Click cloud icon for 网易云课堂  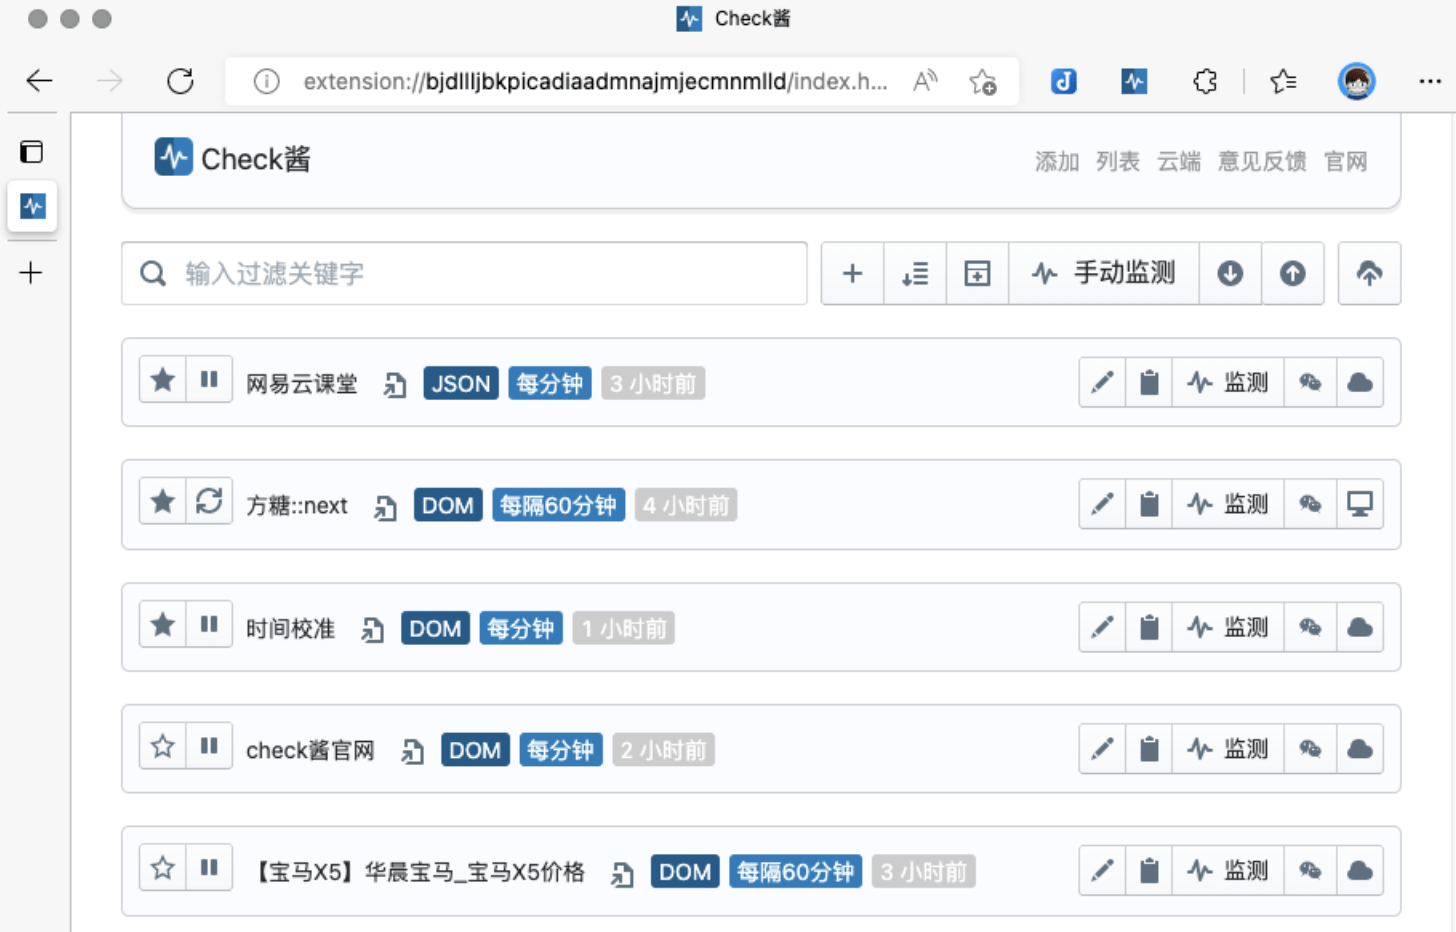[1360, 382]
